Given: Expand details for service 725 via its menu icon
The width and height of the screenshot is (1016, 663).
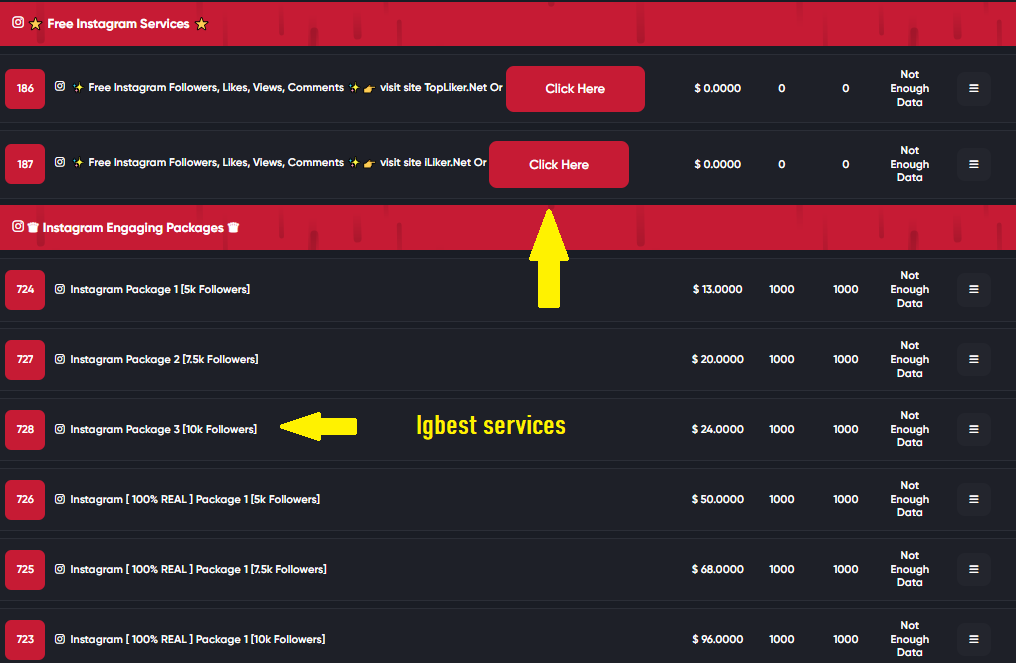Looking at the screenshot, I should pyautogui.click(x=973, y=569).
